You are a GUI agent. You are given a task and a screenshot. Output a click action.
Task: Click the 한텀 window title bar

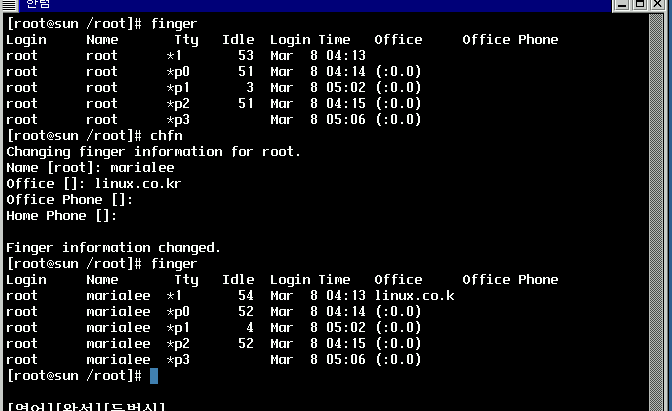[x=300, y=4]
